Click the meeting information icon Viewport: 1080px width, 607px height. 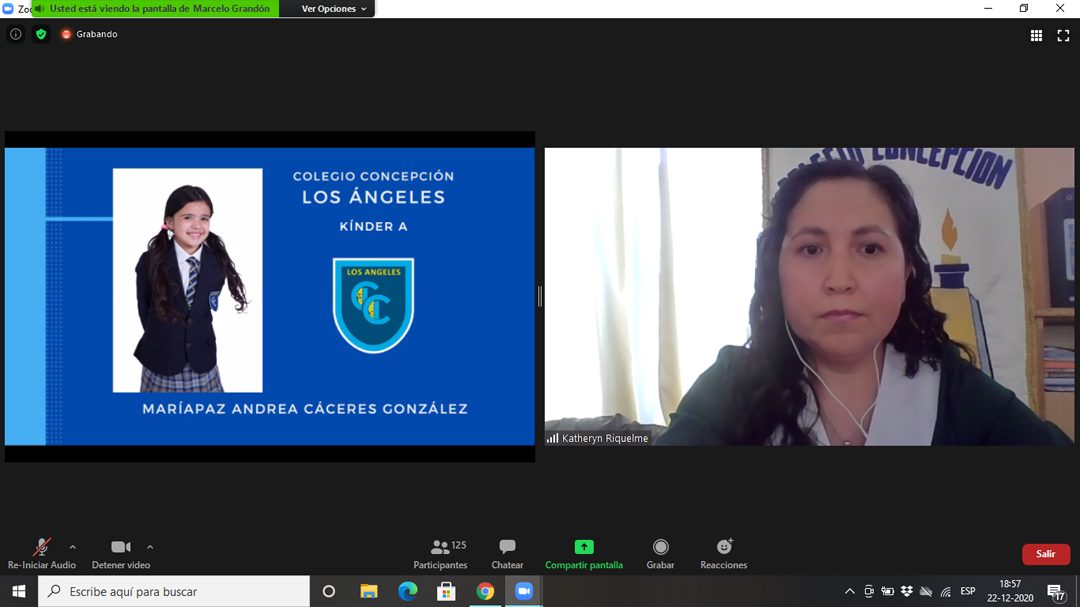click(15, 34)
